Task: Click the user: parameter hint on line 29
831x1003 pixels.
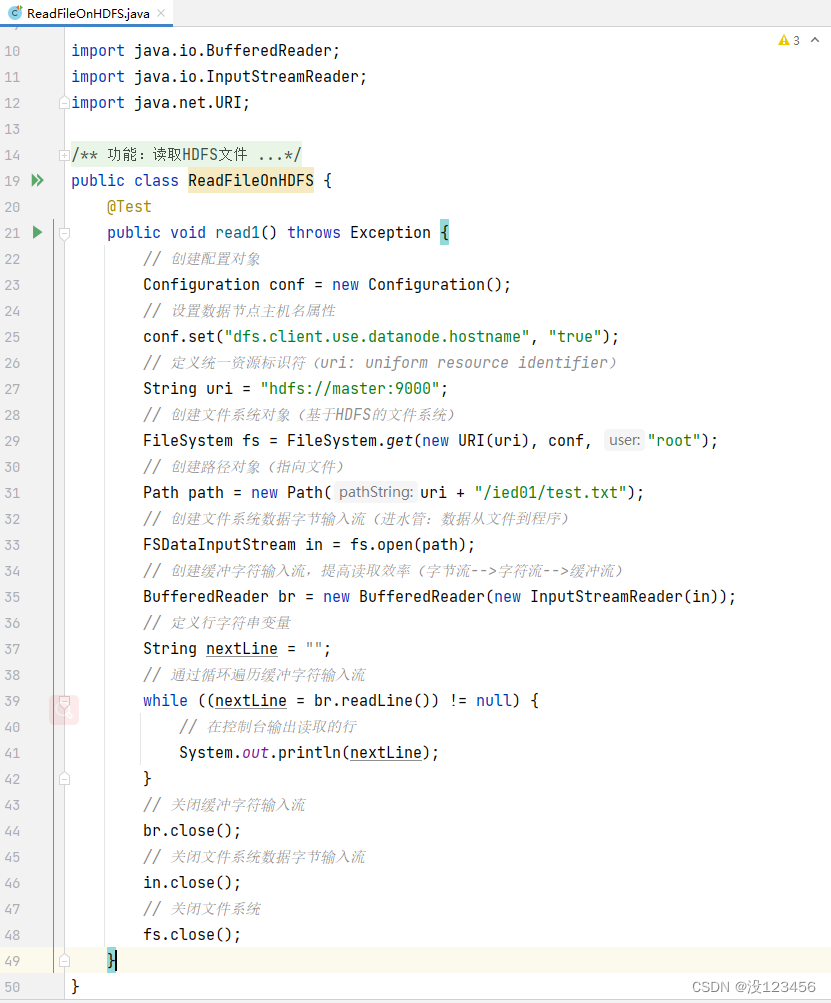Action: click(624, 440)
